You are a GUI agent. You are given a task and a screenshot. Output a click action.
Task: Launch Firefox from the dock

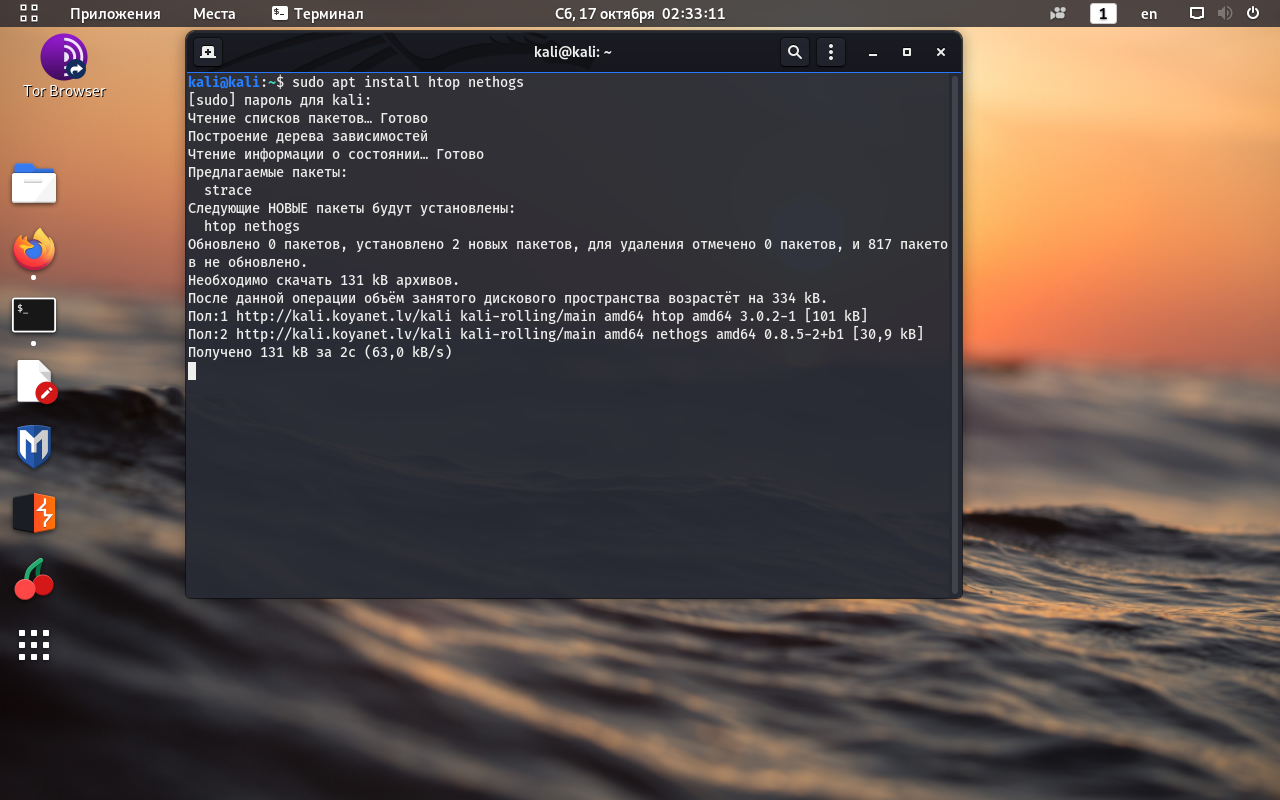(34, 250)
